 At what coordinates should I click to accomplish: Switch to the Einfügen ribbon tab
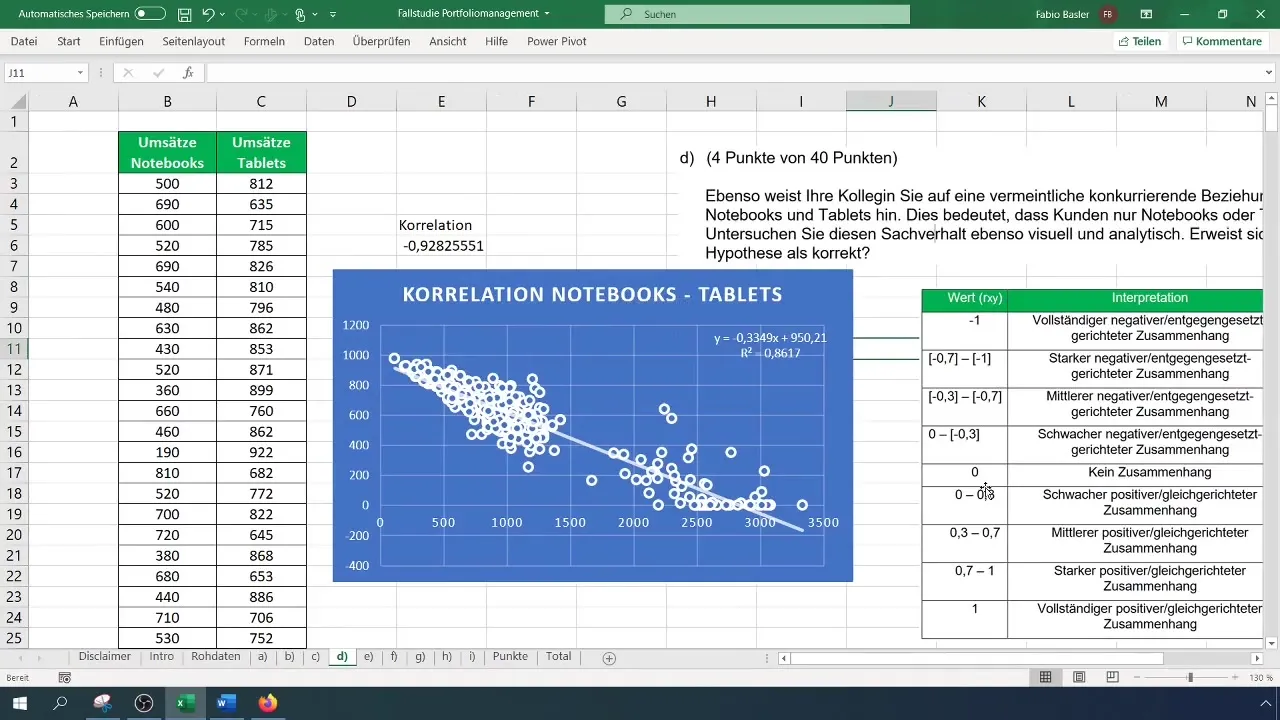pyautogui.click(x=122, y=41)
